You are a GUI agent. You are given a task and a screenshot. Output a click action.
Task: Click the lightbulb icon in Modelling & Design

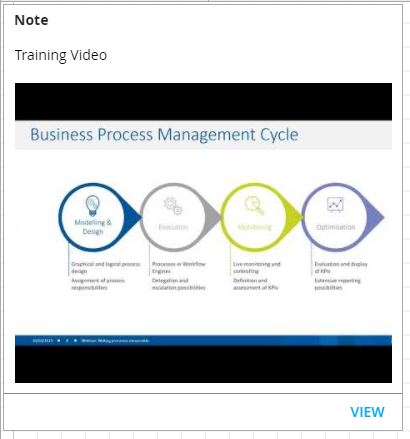coord(92,205)
